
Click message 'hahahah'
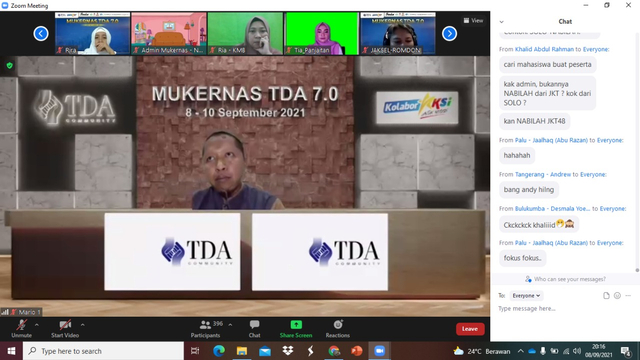517,156
